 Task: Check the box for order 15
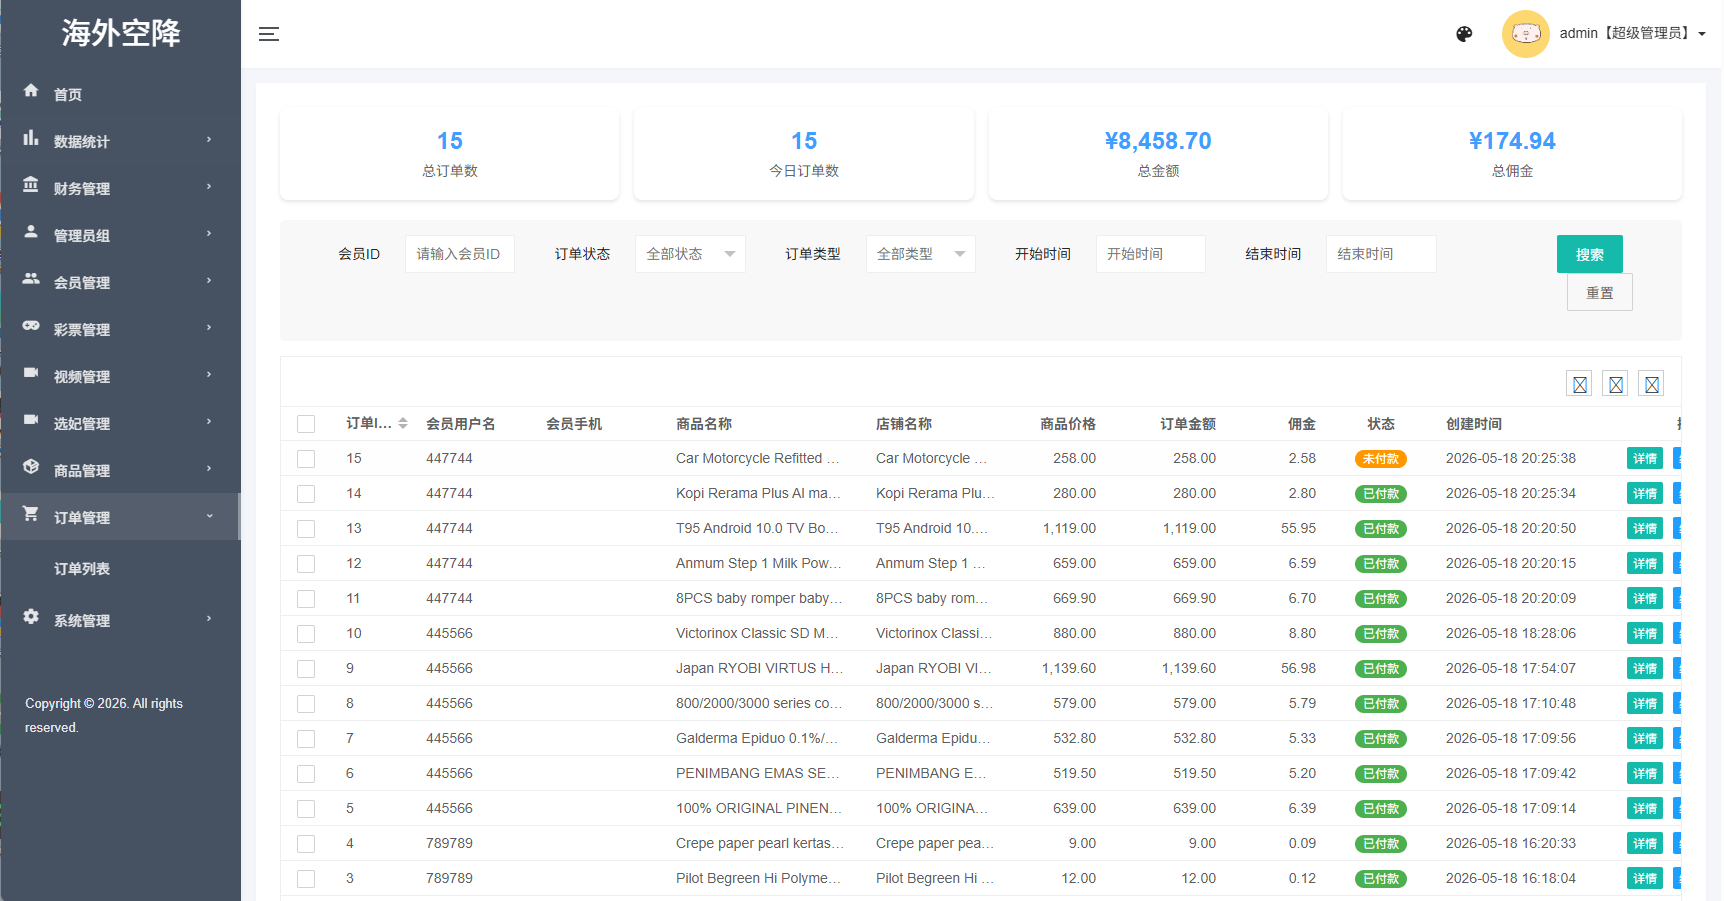click(306, 459)
